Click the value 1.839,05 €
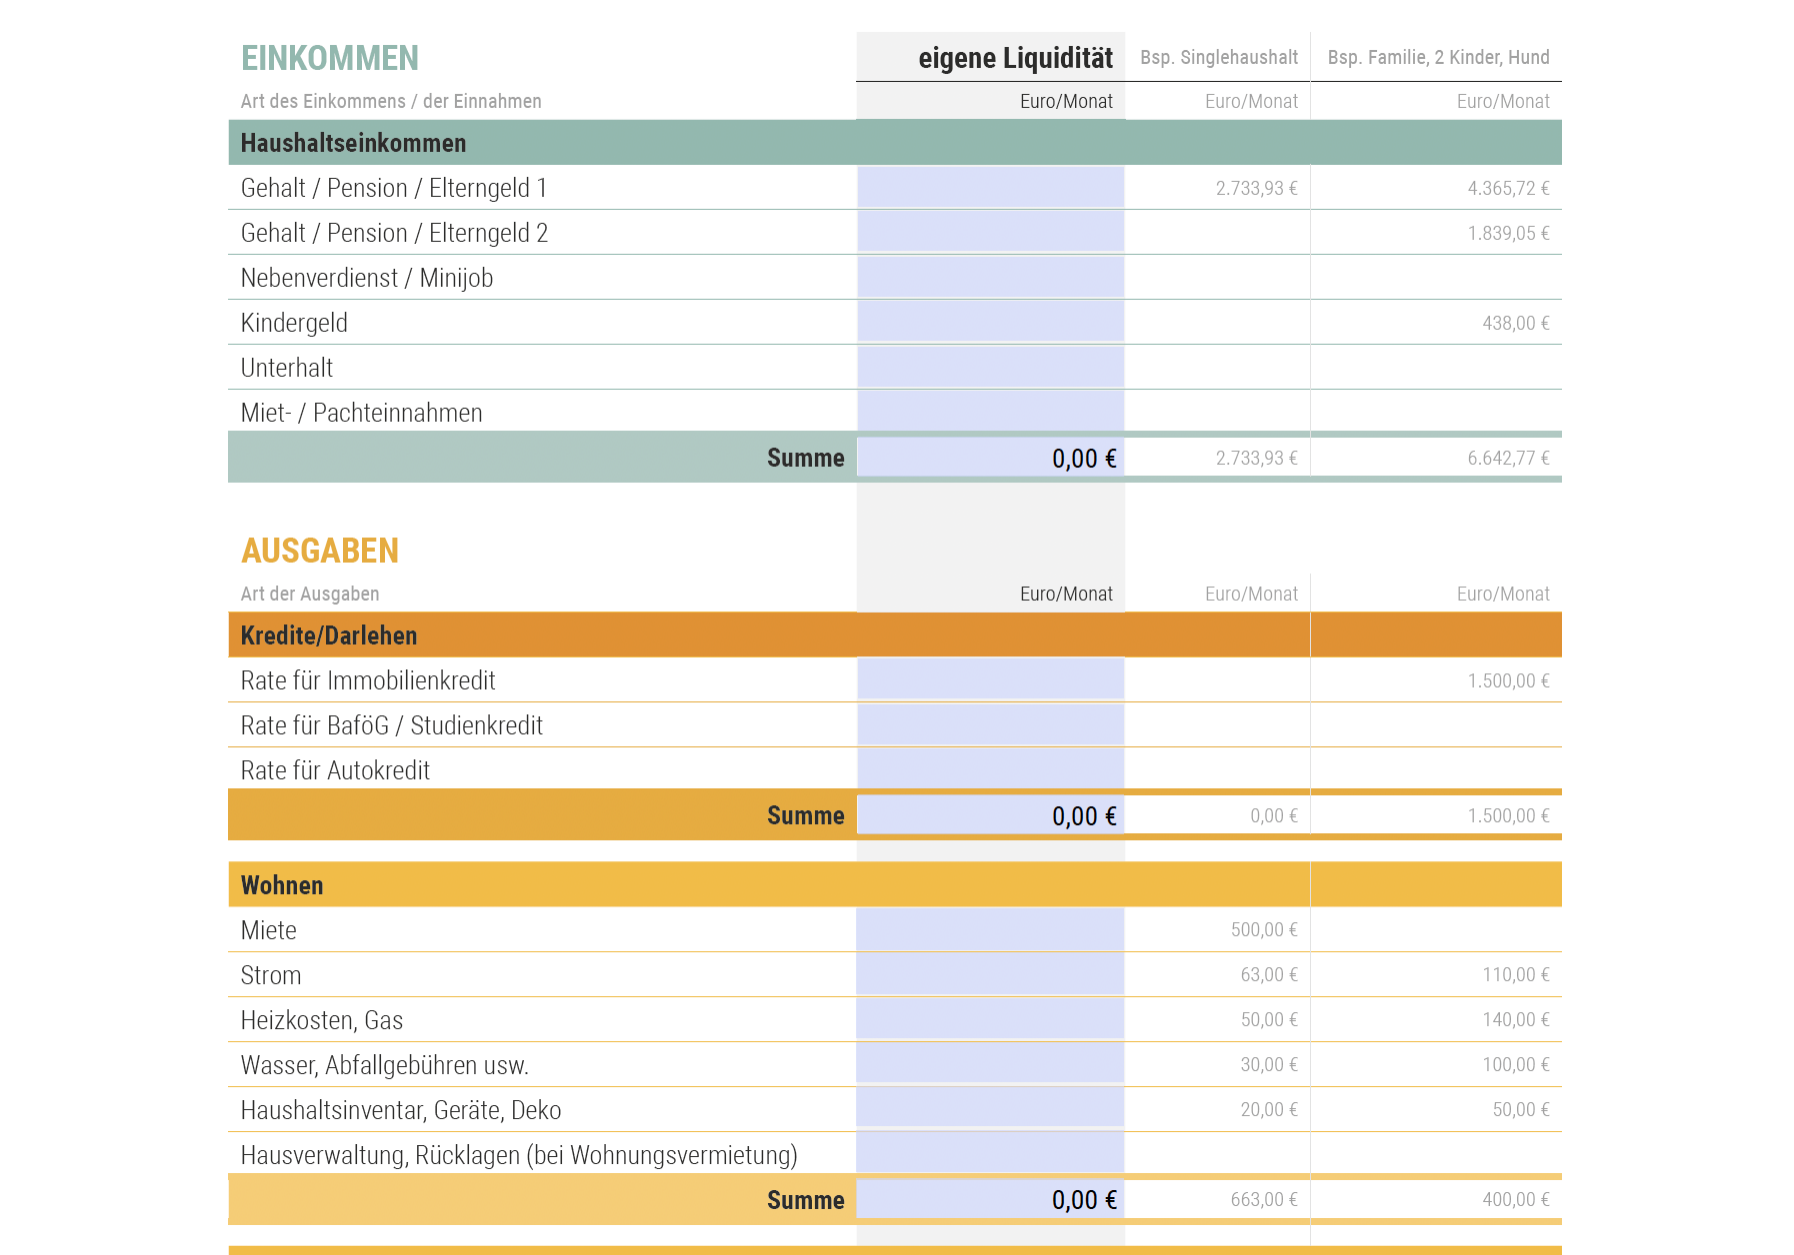The image size is (1794, 1255). 1508,233
